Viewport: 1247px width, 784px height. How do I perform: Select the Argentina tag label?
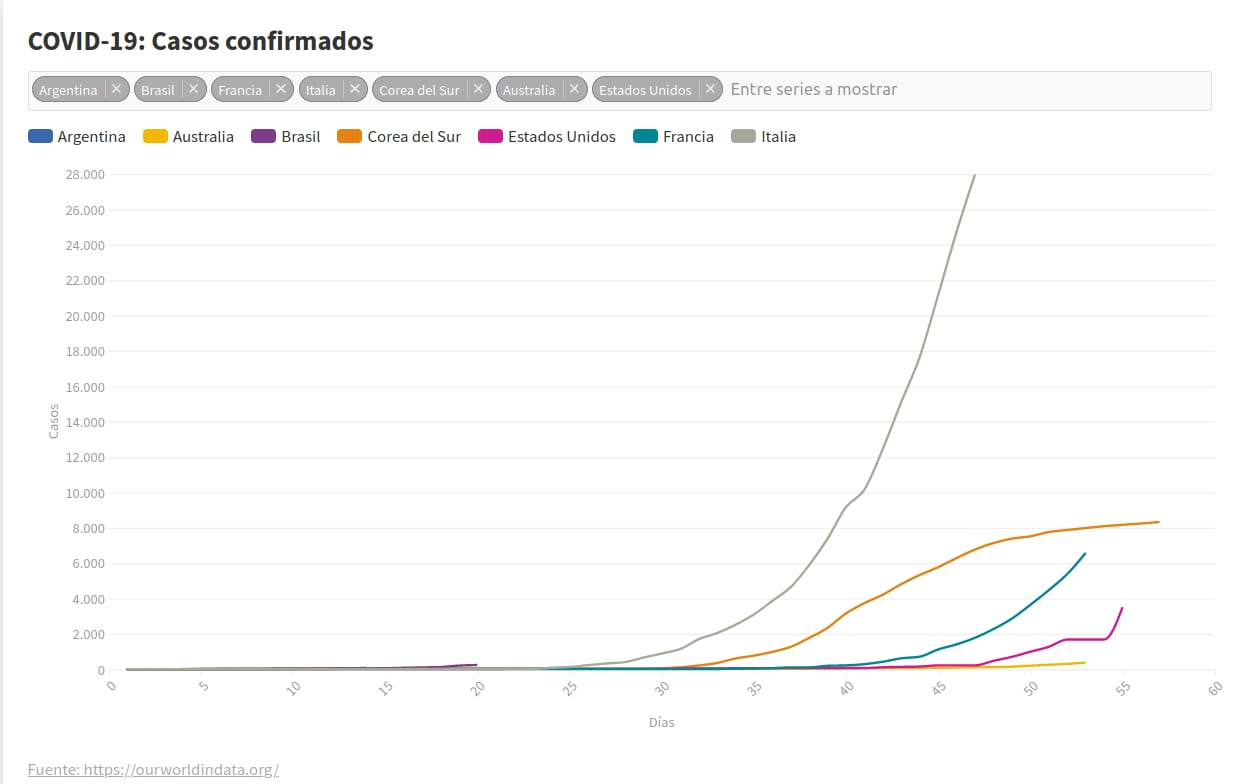coord(68,90)
